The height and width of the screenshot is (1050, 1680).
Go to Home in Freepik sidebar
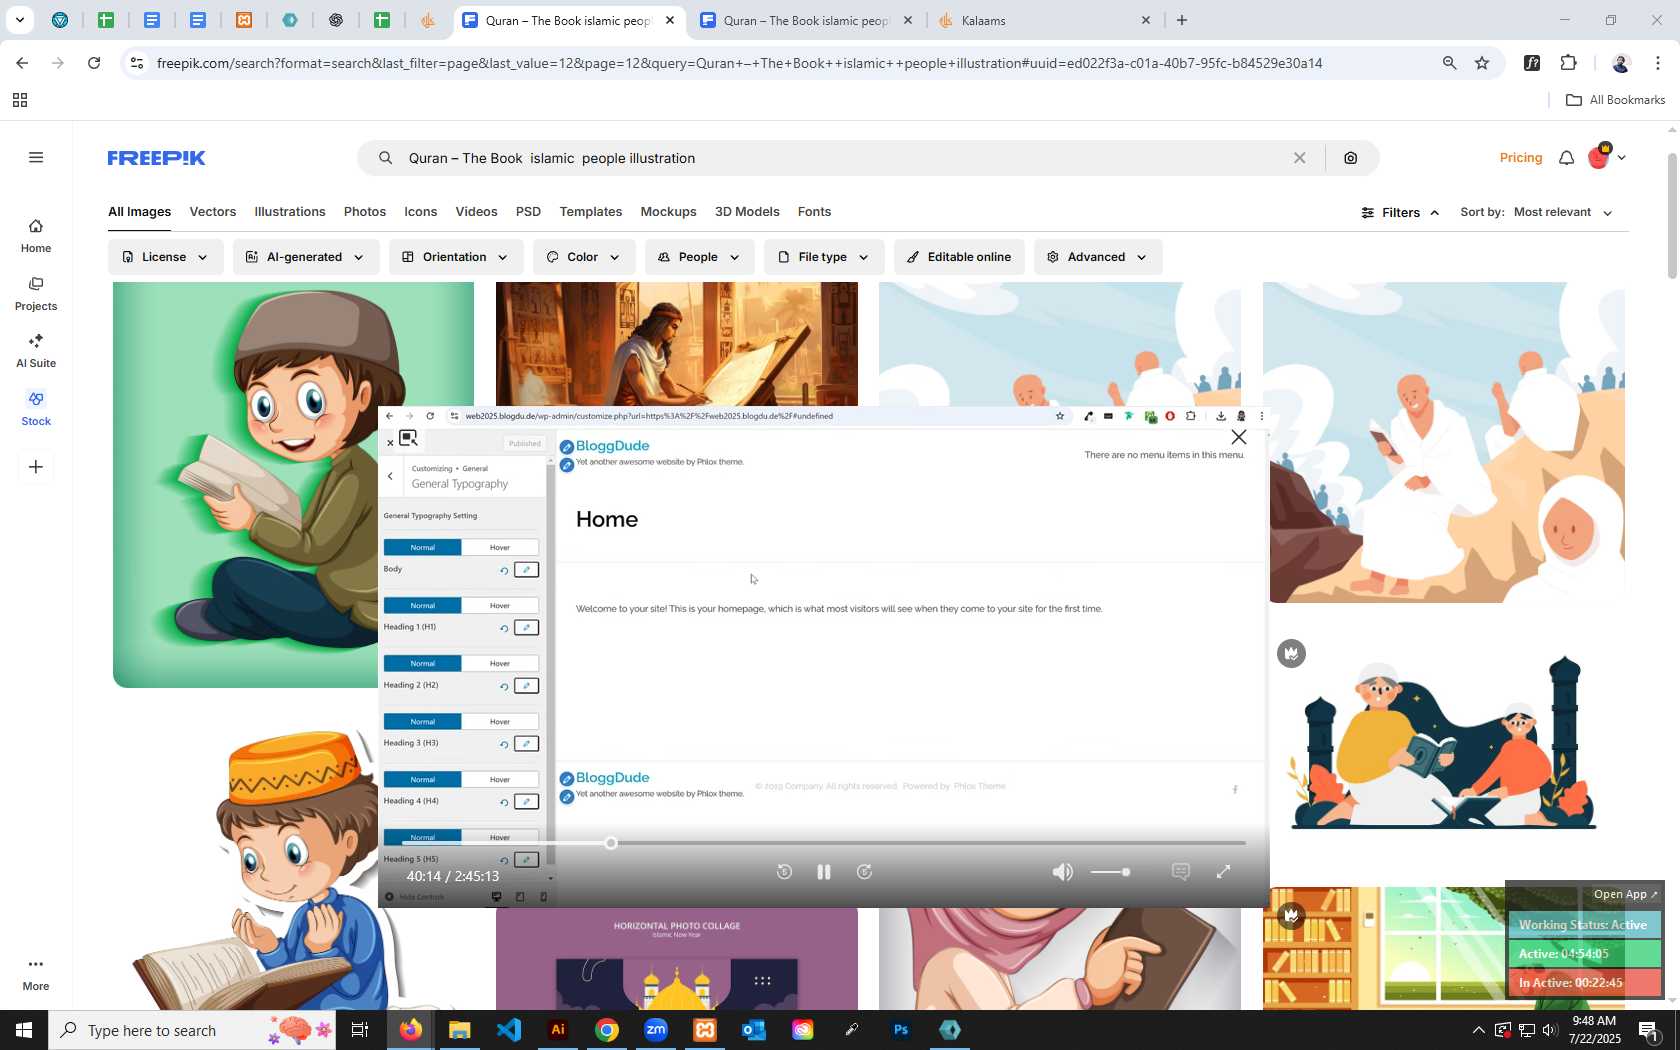click(x=36, y=236)
